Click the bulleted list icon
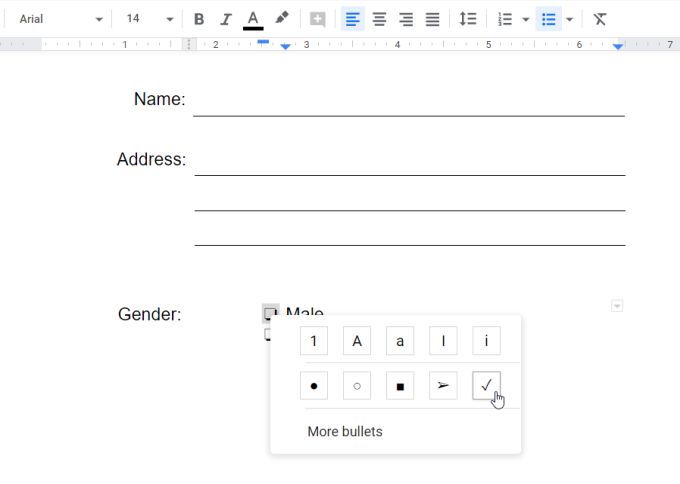 pos(548,19)
